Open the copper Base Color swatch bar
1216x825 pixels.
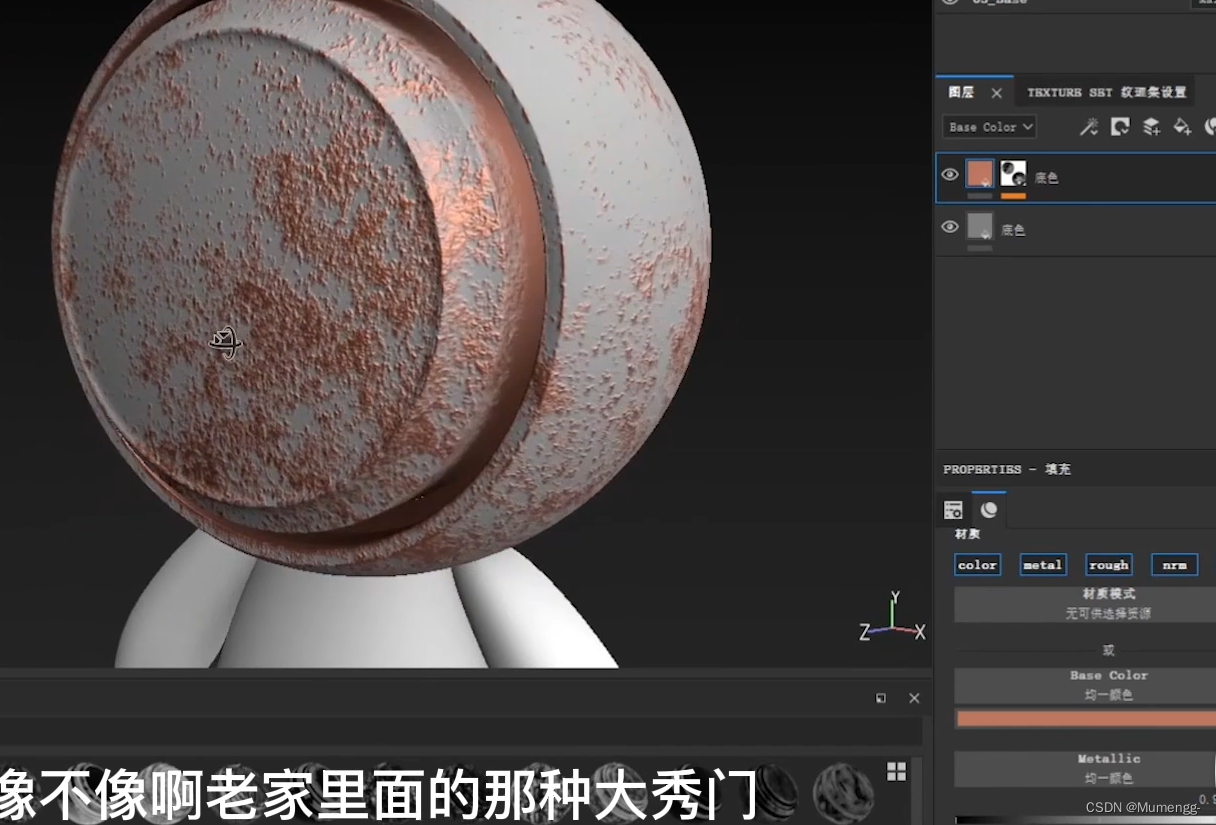(x=1086, y=719)
